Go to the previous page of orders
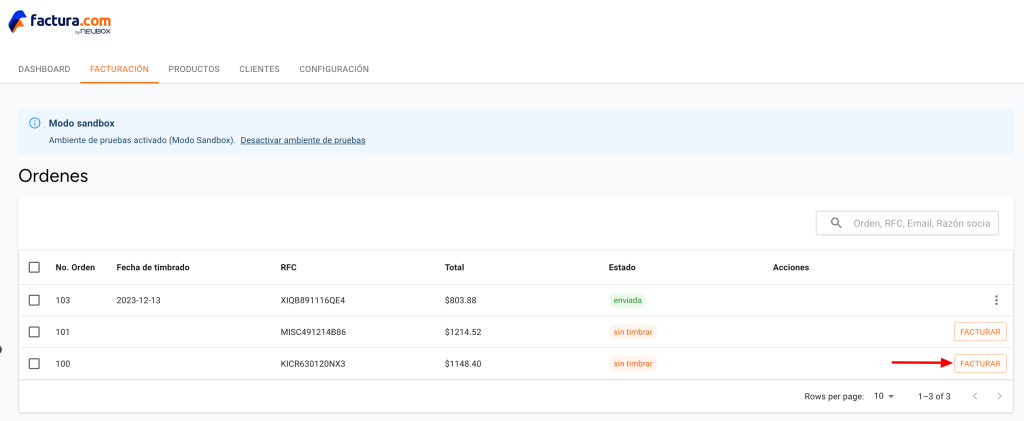 pos(974,396)
